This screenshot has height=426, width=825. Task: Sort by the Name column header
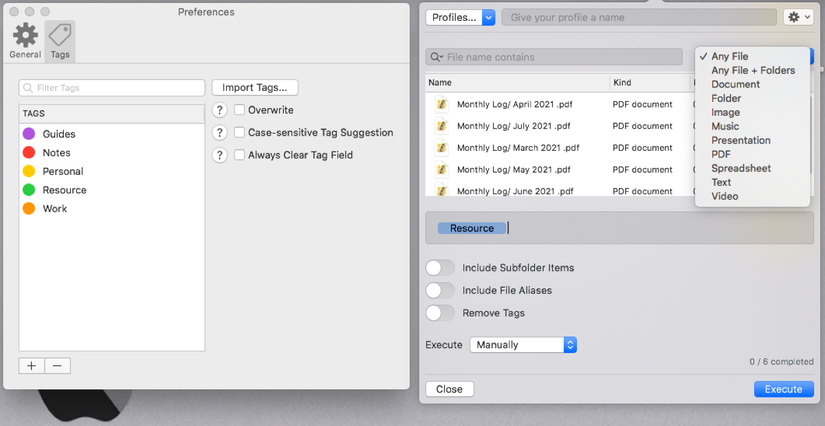[x=517, y=83]
